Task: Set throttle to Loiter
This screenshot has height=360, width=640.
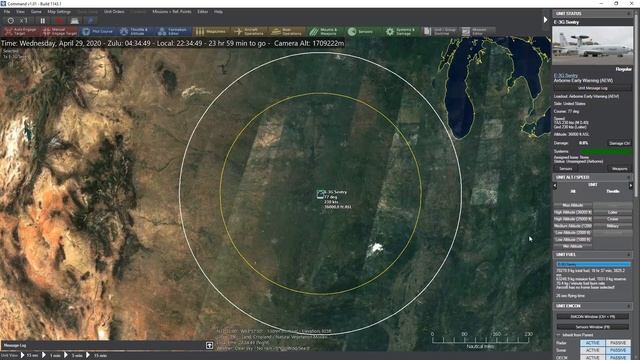Action: [612, 212]
